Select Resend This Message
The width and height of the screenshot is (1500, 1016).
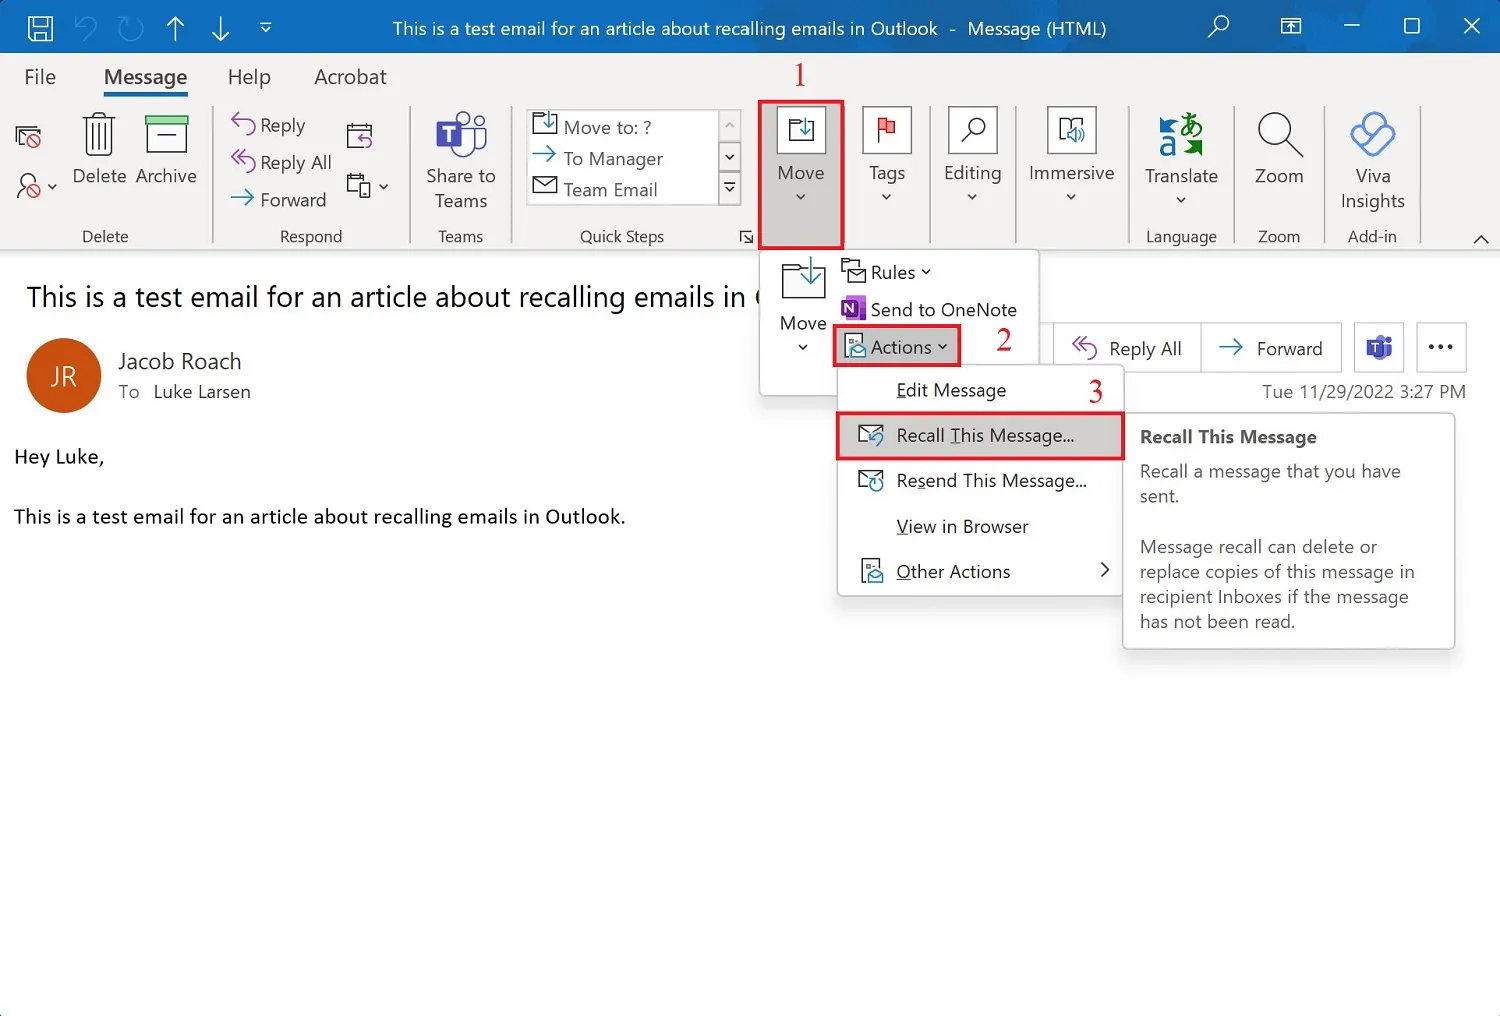[990, 481]
